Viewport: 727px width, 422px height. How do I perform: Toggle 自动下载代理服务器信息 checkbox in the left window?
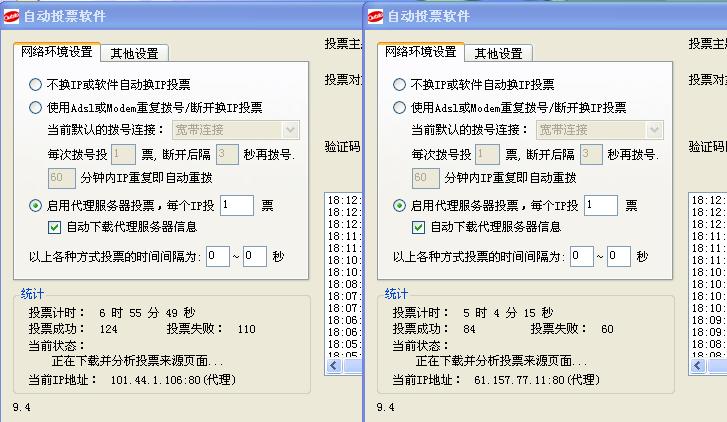pos(56,227)
